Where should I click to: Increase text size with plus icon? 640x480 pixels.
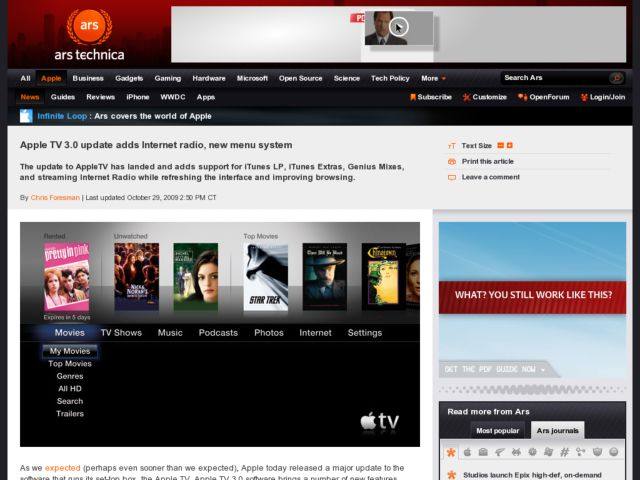point(509,146)
